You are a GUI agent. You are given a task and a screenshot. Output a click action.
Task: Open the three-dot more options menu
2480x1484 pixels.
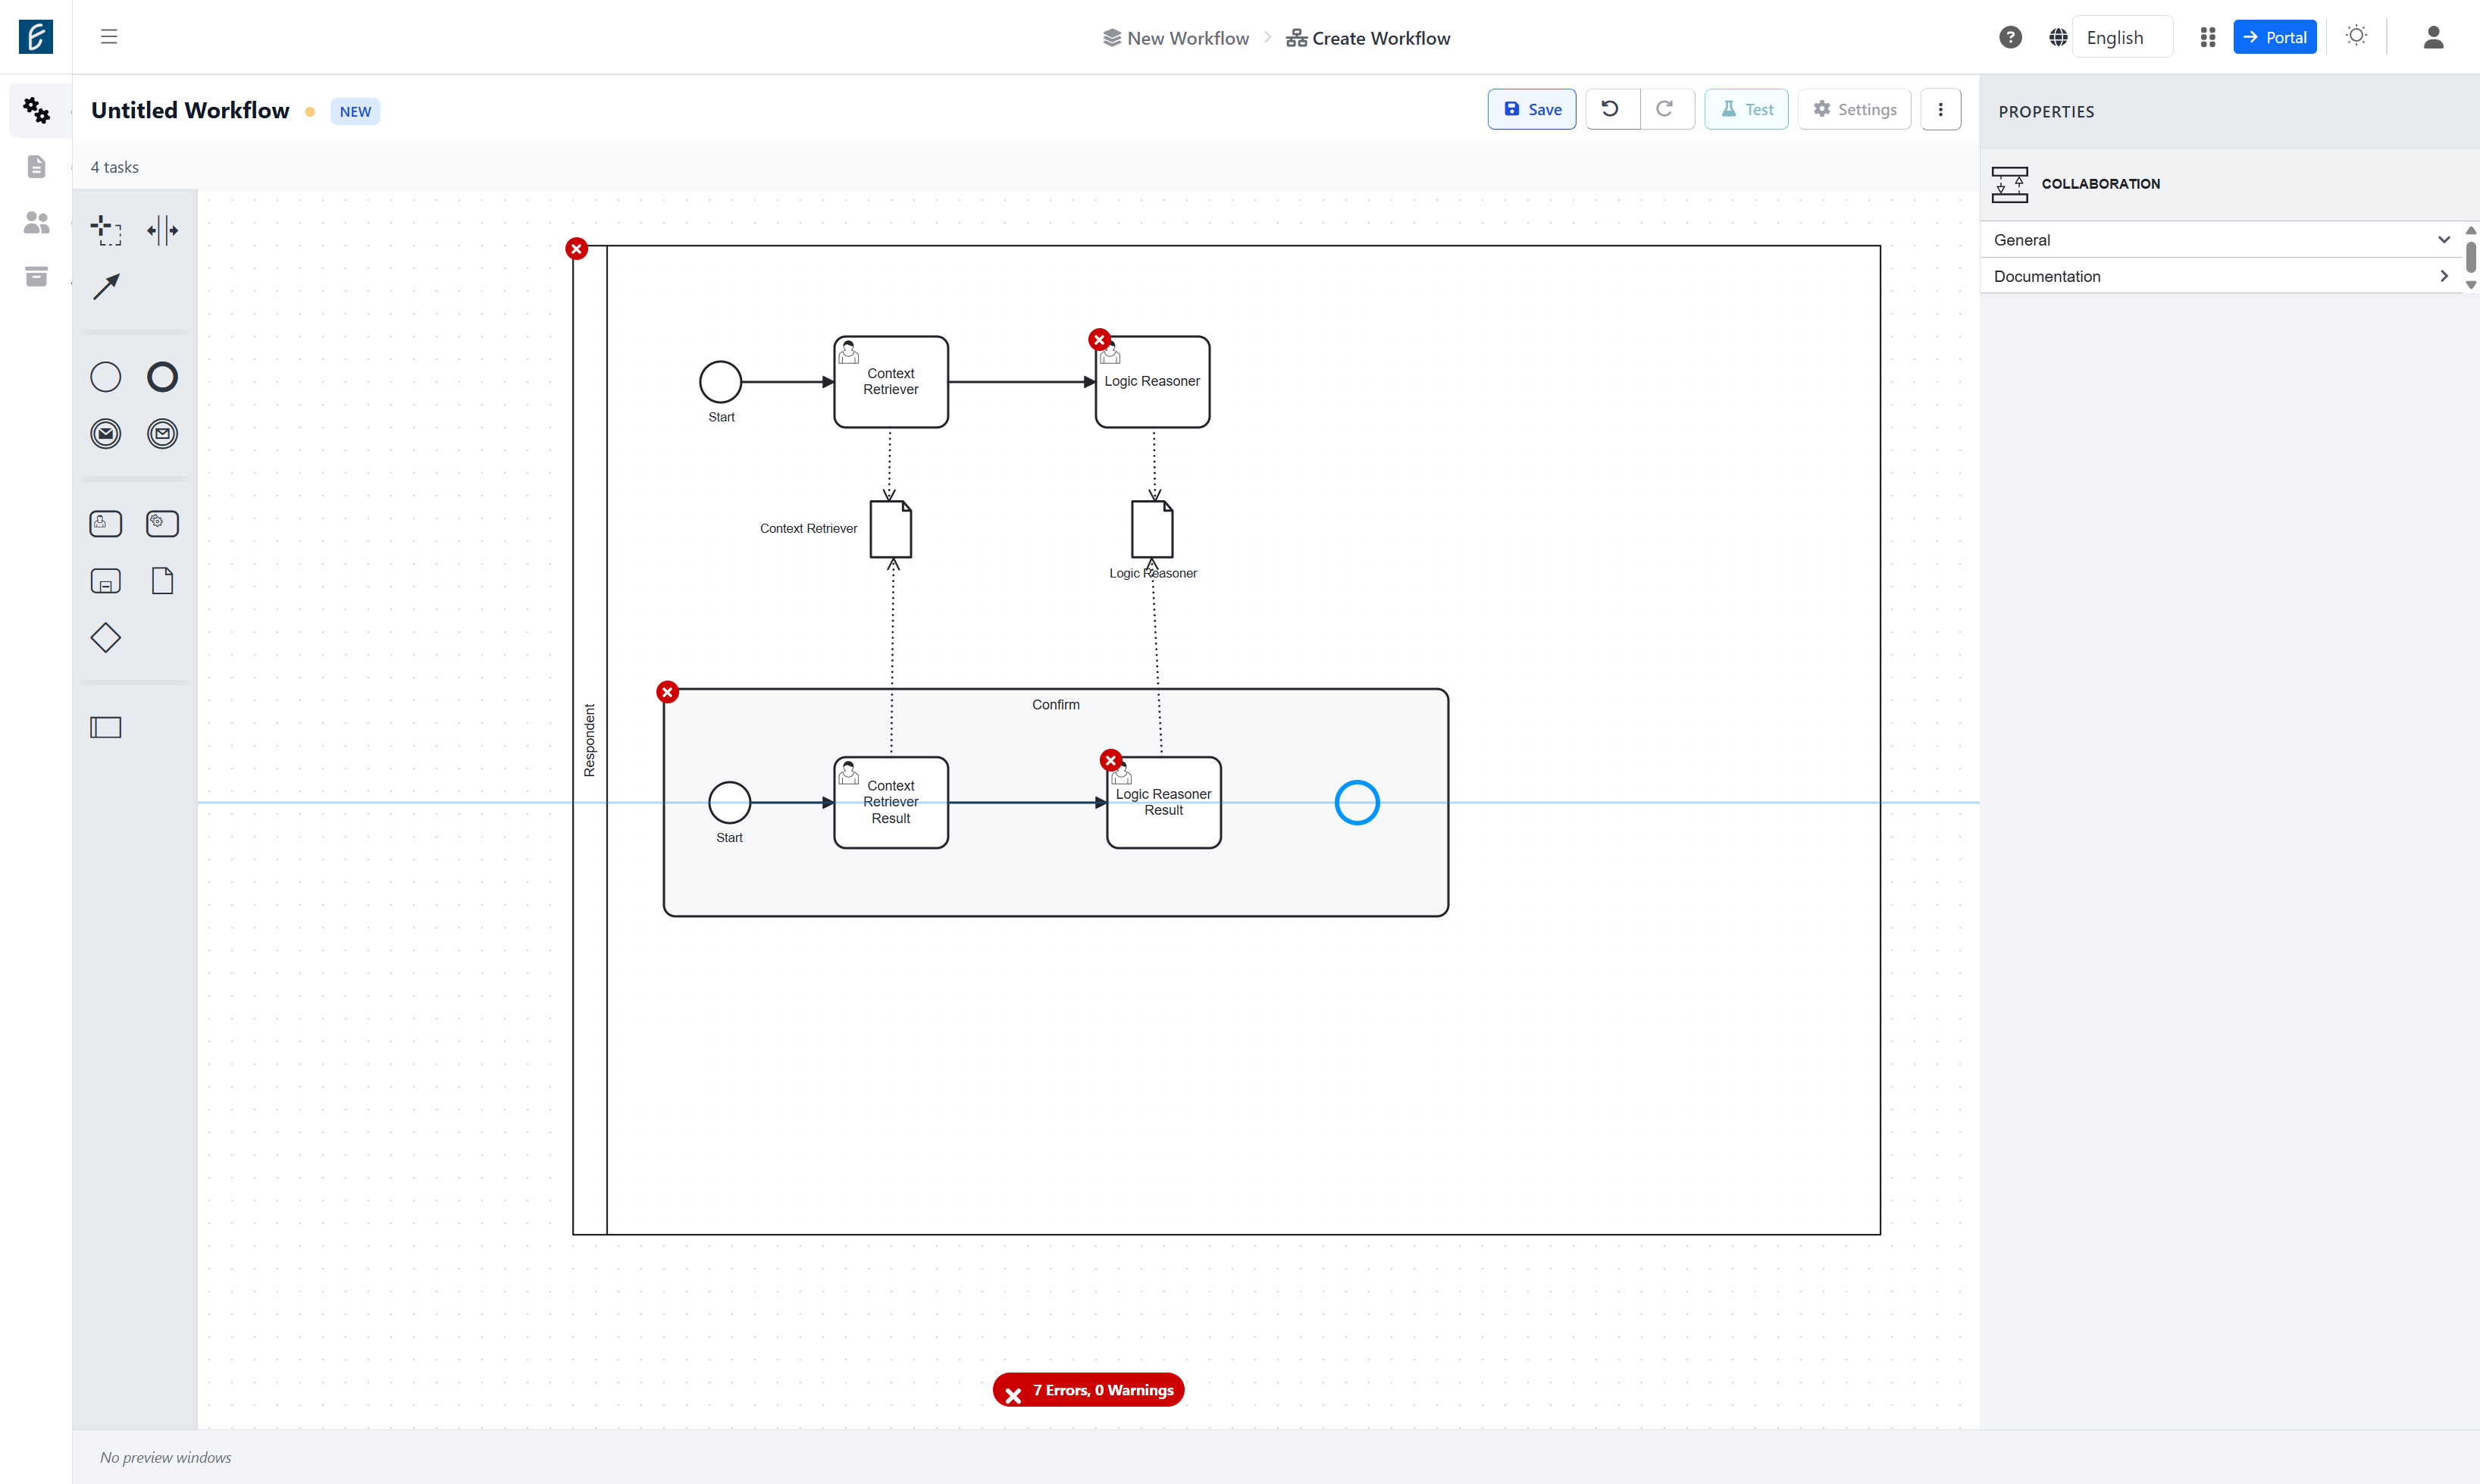[x=1940, y=110]
